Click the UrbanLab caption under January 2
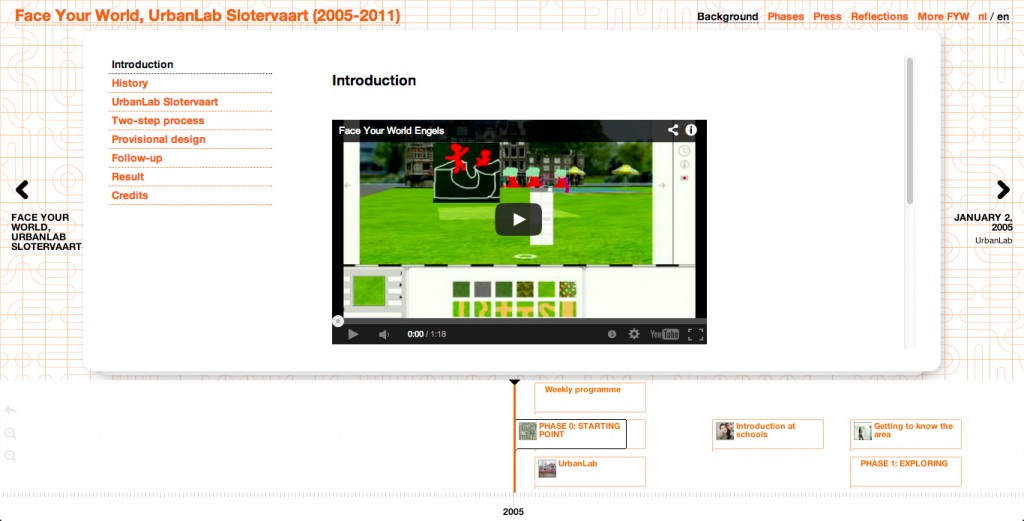The width and height of the screenshot is (1024, 521). tap(993, 240)
